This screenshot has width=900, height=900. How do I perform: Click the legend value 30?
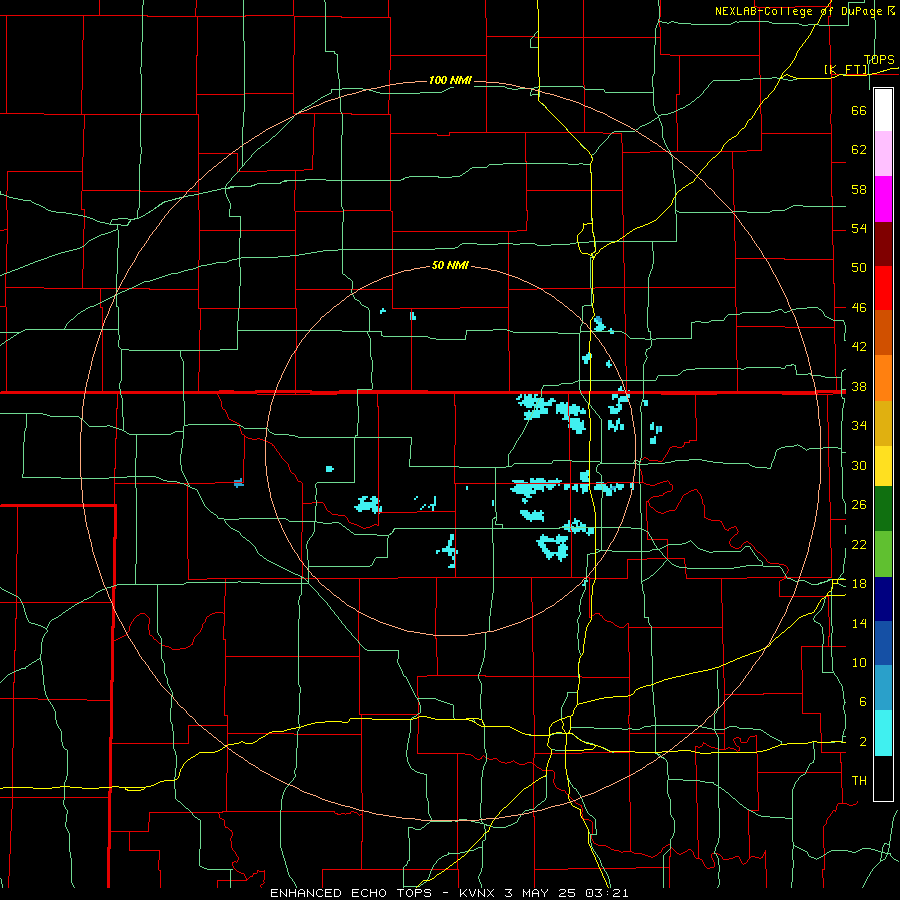click(859, 465)
